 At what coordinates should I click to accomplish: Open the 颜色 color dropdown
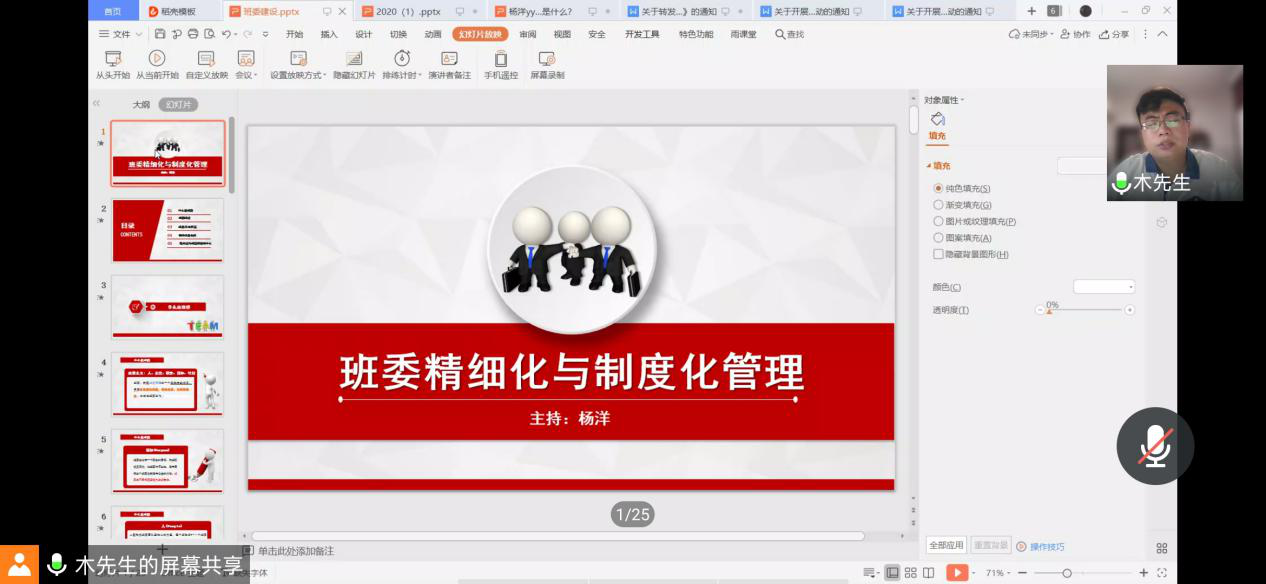[x=1103, y=287]
